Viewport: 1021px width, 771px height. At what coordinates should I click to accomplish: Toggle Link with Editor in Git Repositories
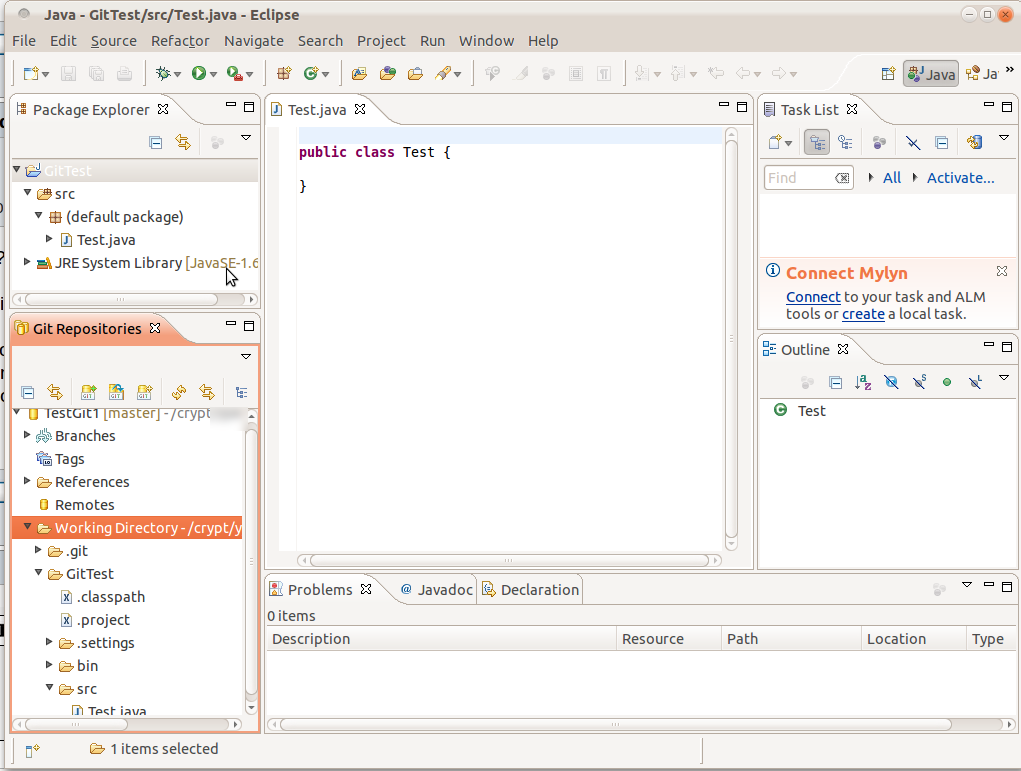click(x=55, y=392)
